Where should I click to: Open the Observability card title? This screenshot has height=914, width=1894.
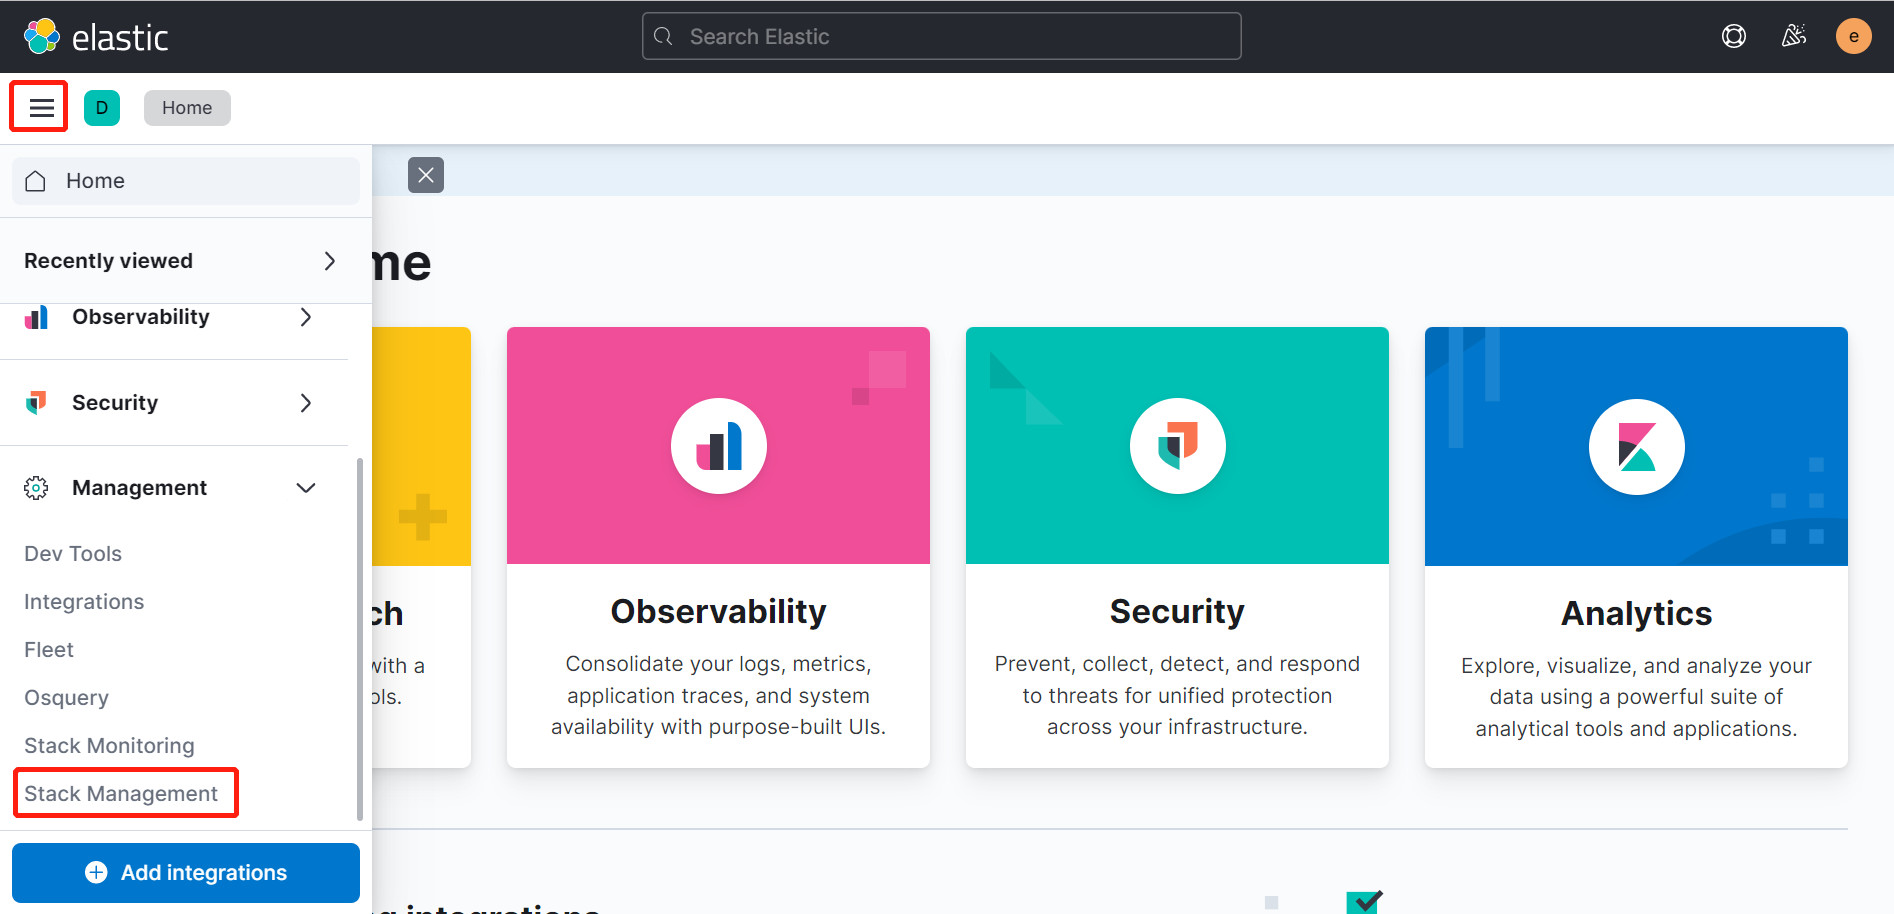click(719, 611)
